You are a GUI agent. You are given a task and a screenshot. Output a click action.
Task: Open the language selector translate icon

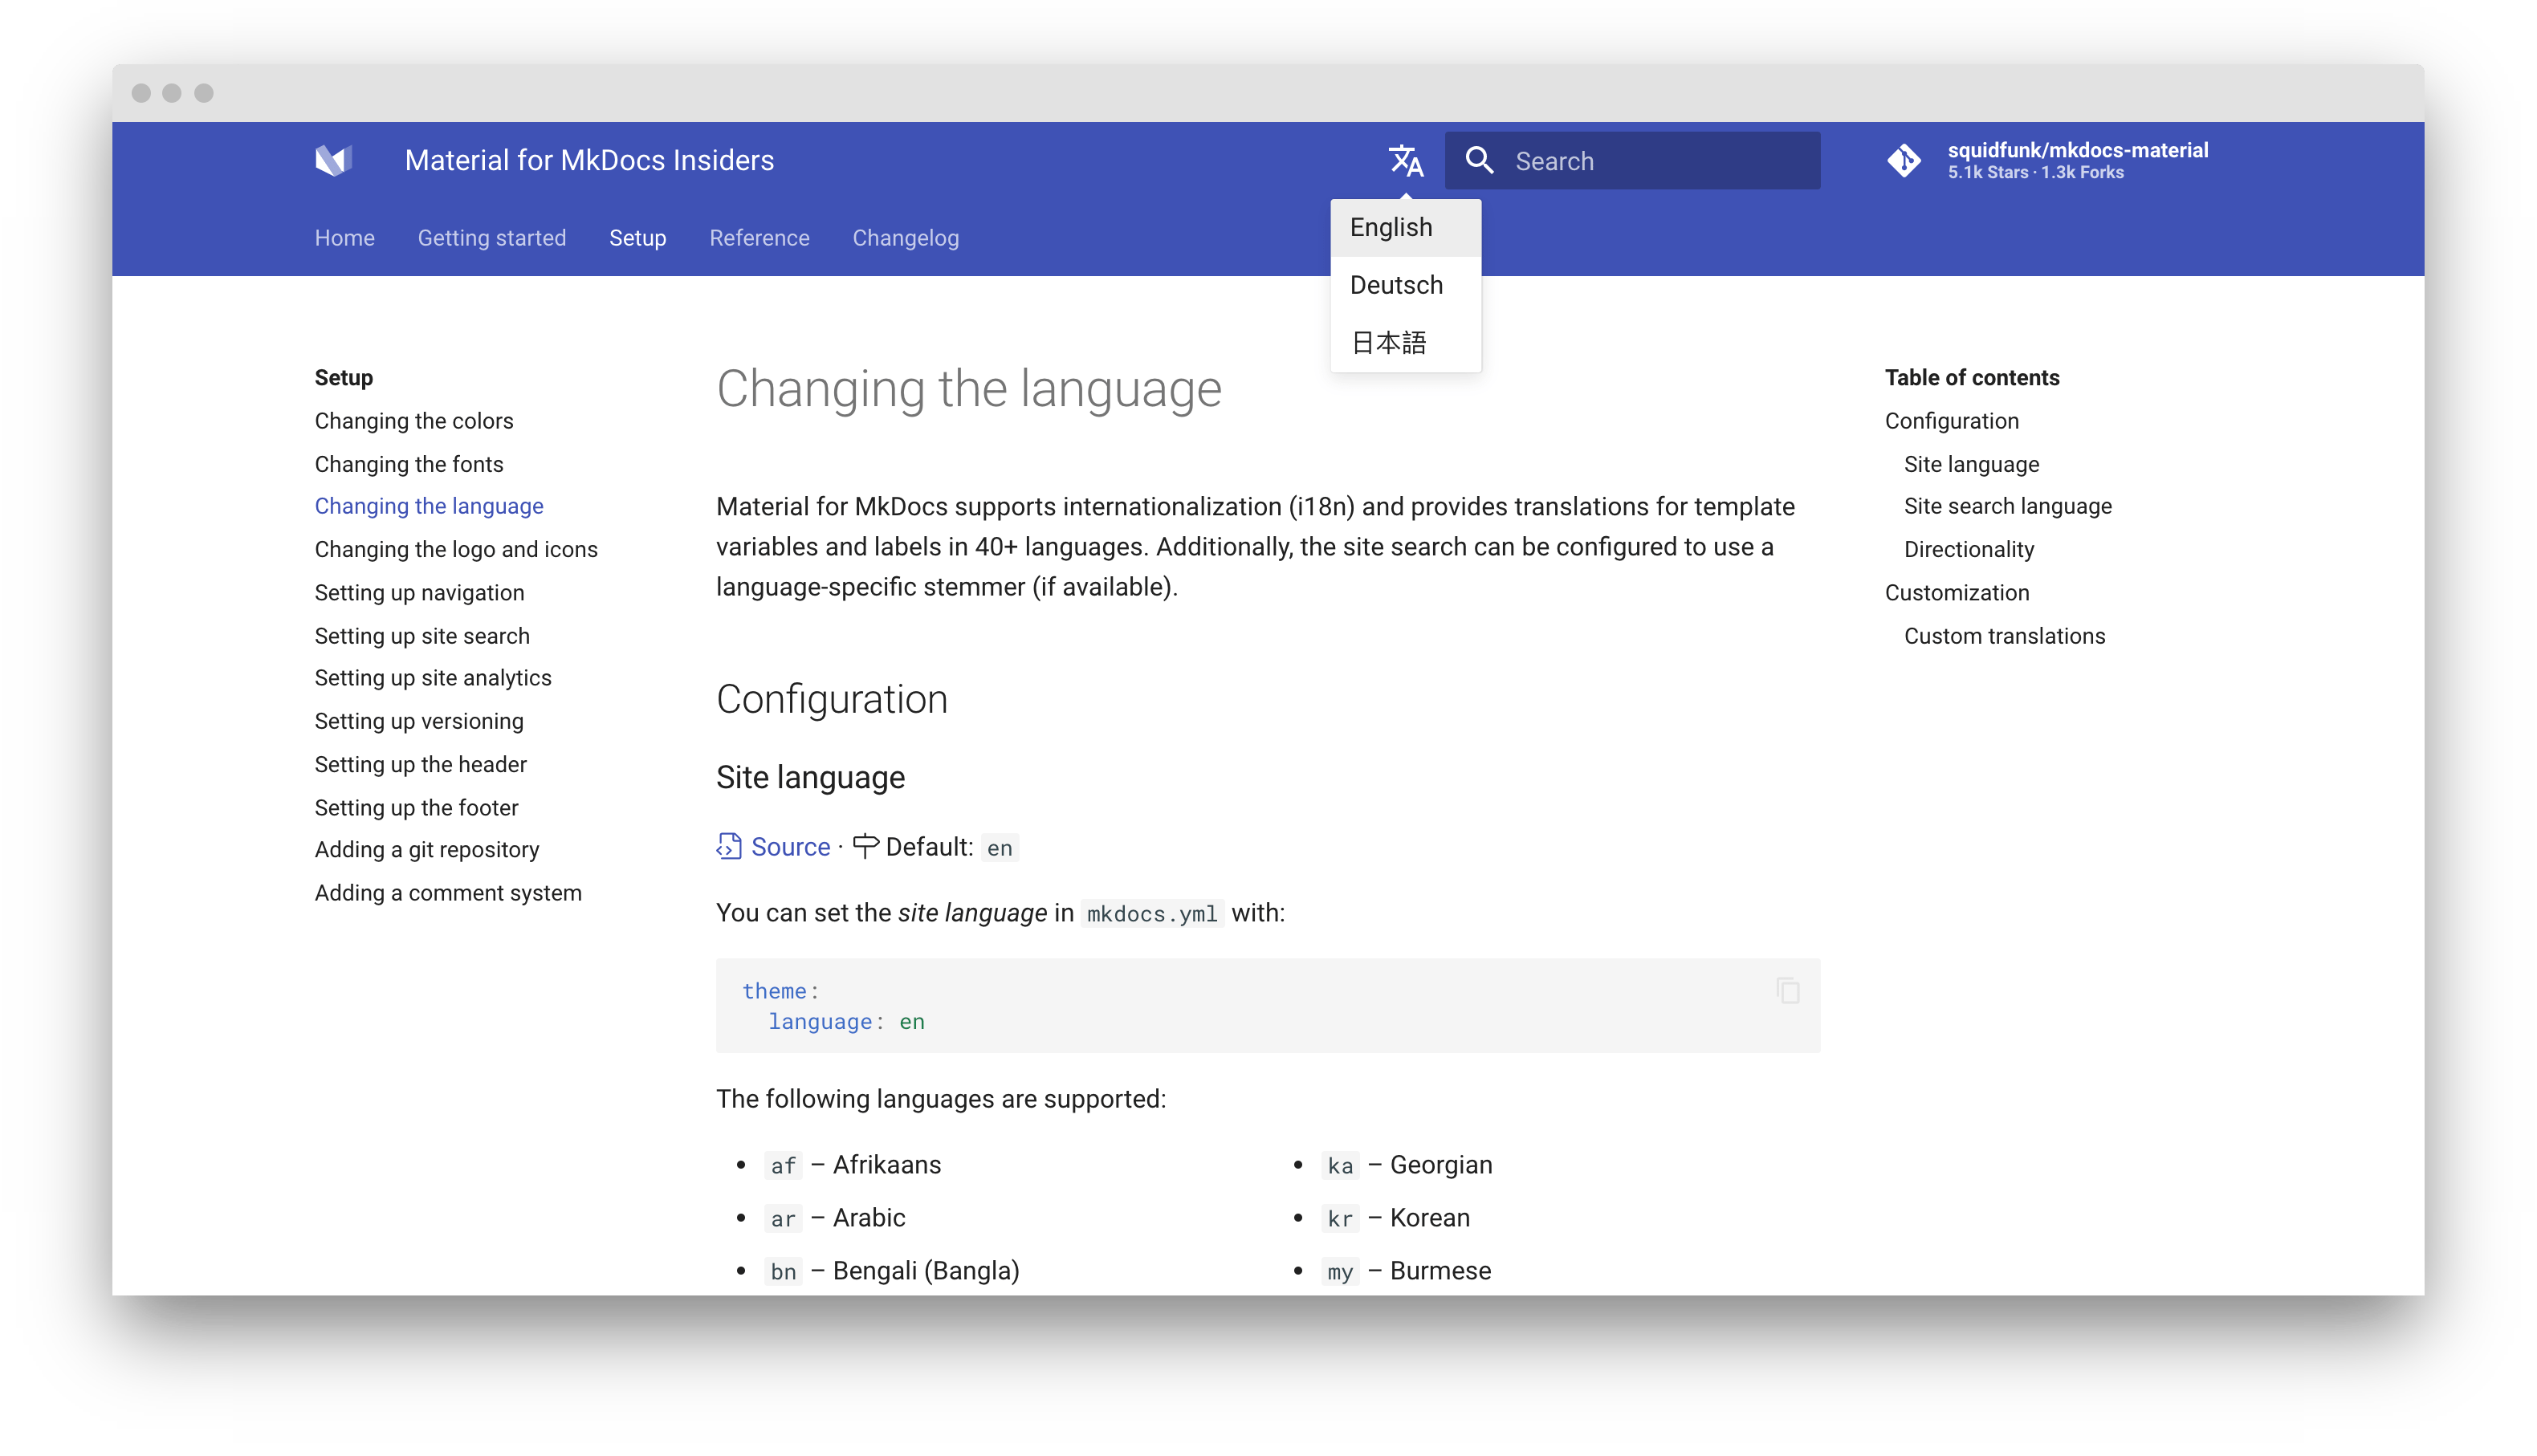point(1406,160)
